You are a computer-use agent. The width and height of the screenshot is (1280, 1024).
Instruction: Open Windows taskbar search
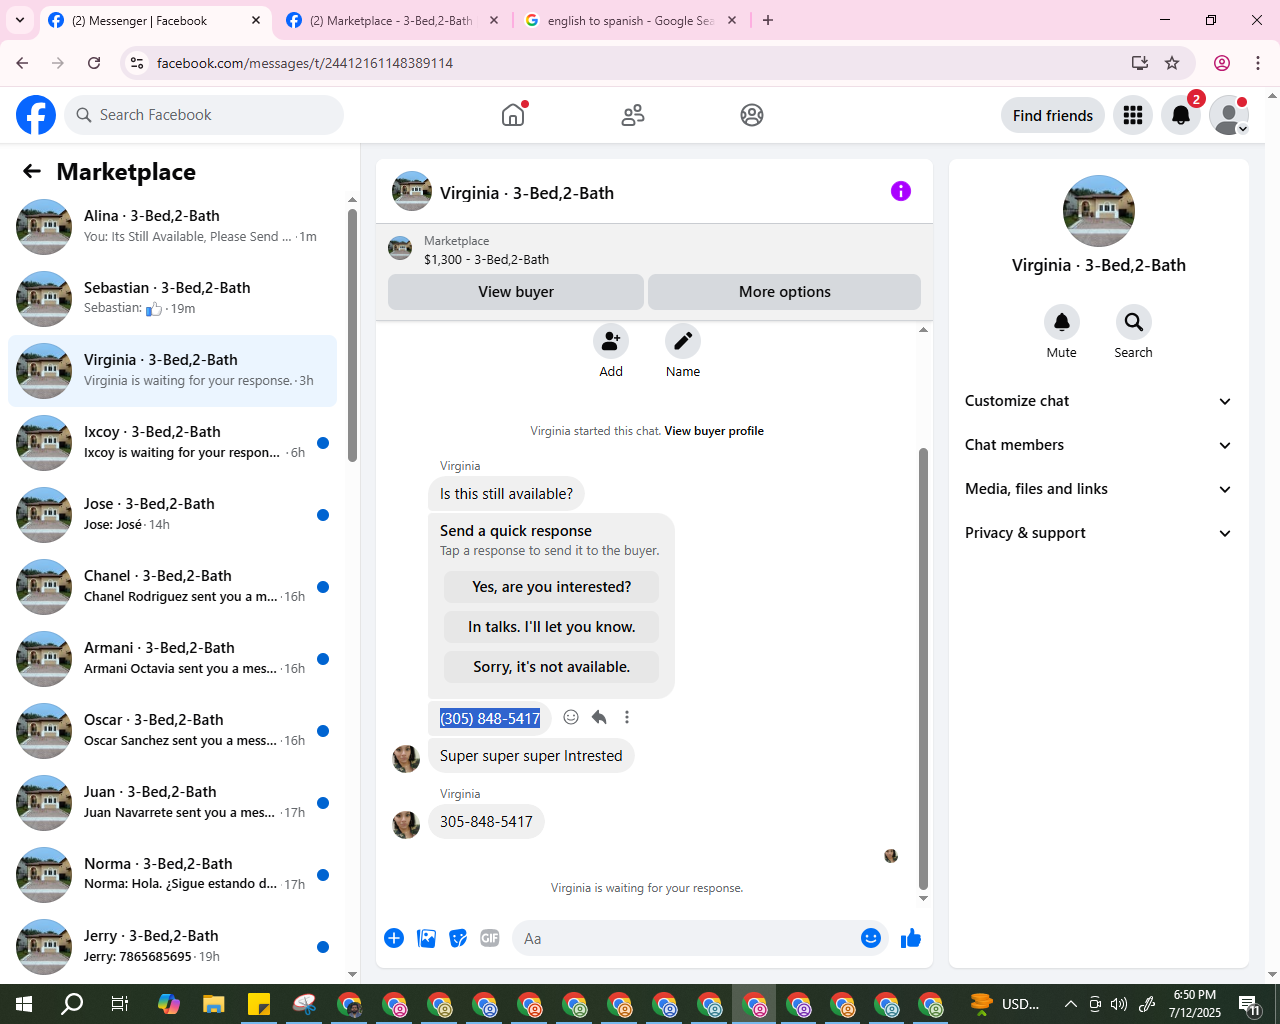click(72, 1004)
